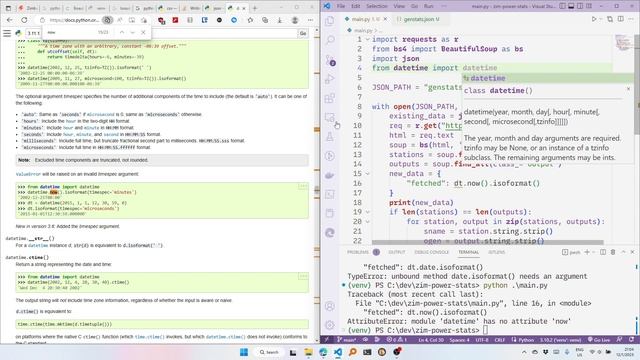Collapse the fold arrow at line 15
The height and width of the screenshot is (360, 640).
(367, 174)
